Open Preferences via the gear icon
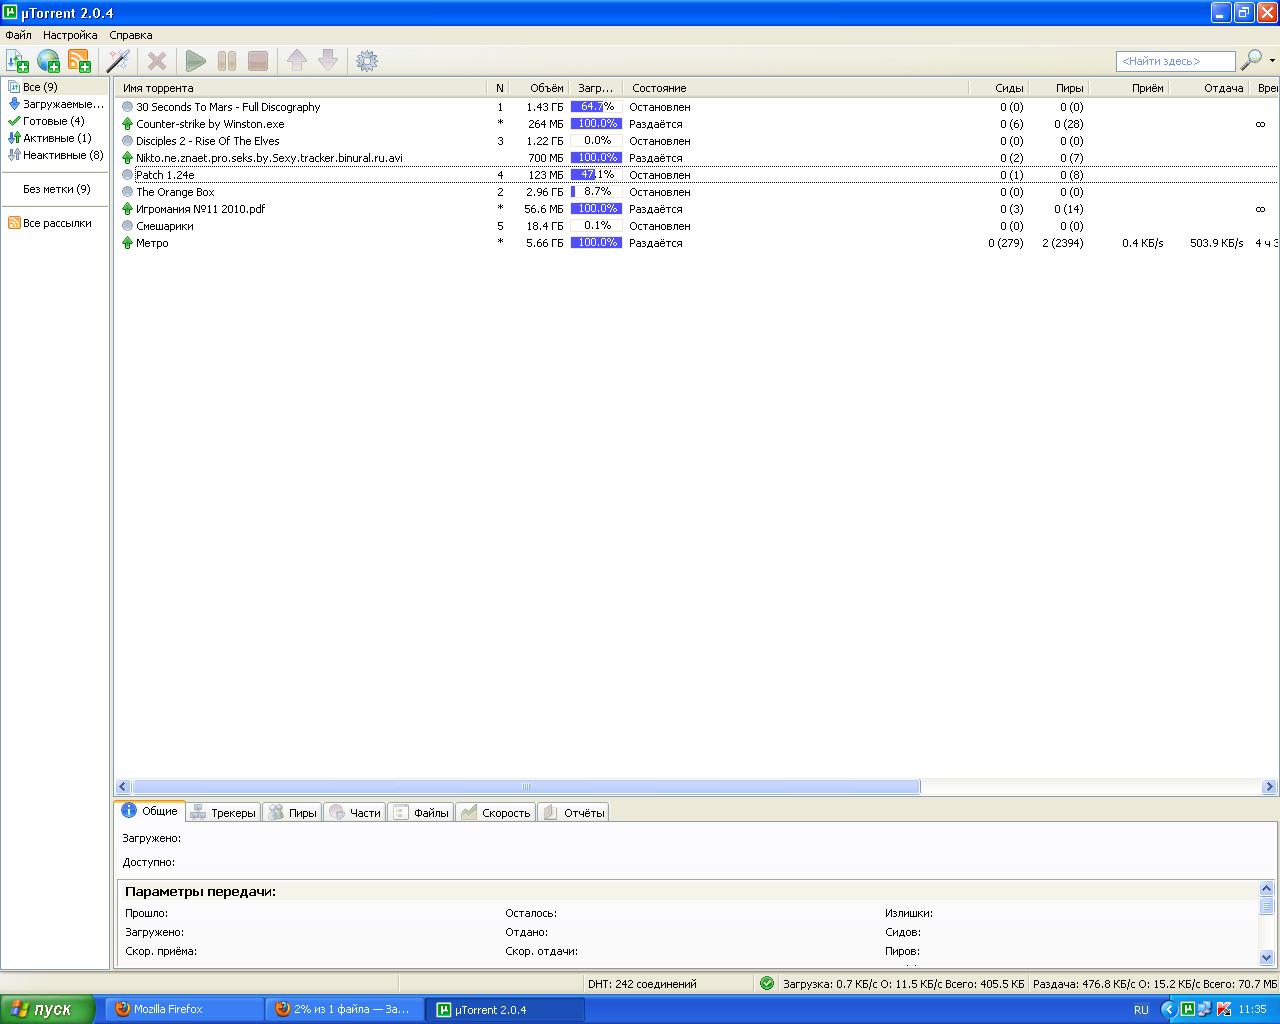This screenshot has height=1024, width=1280. point(367,61)
